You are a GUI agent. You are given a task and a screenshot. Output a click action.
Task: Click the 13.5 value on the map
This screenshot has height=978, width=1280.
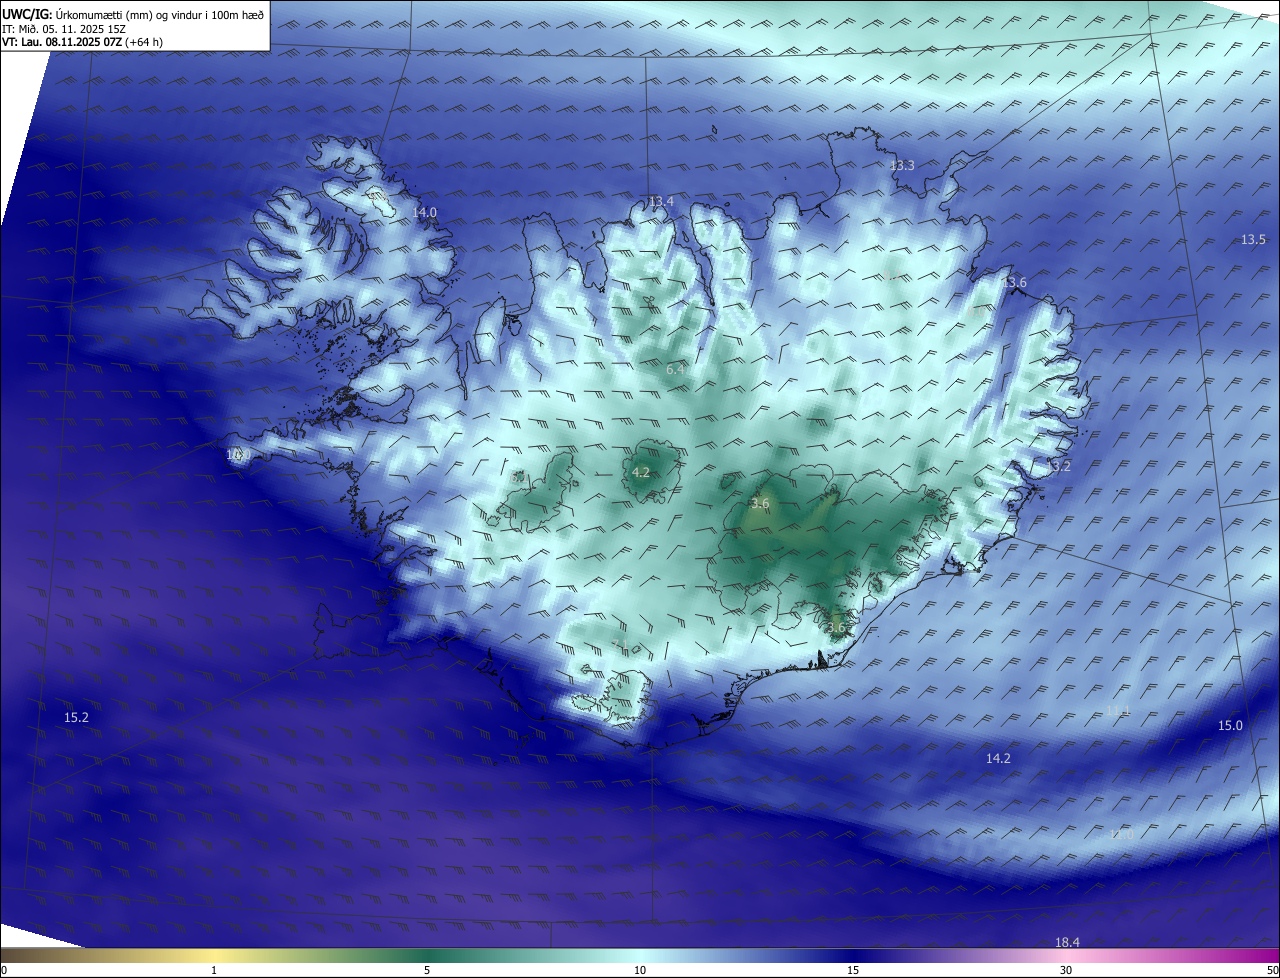point(1253,240)
